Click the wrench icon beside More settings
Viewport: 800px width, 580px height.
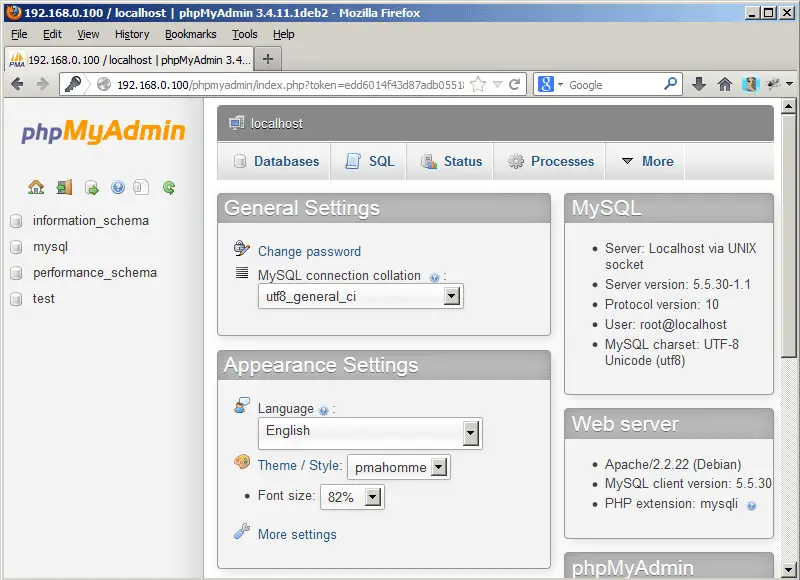pos(242,532)
